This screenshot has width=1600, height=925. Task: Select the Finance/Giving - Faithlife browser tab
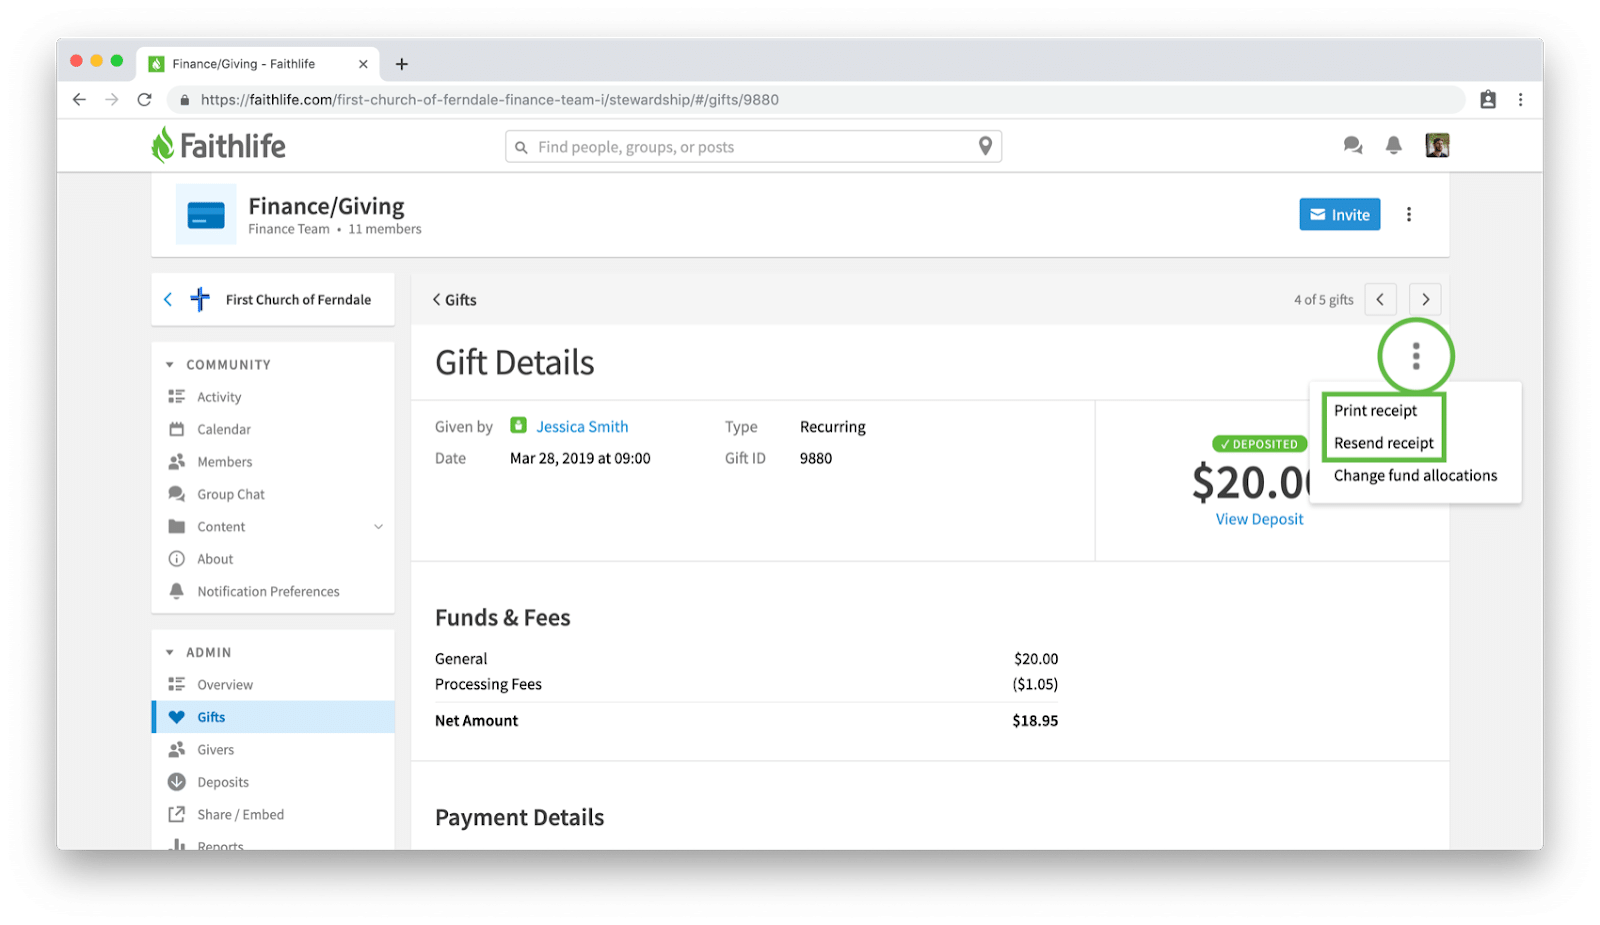pos(258,64)
